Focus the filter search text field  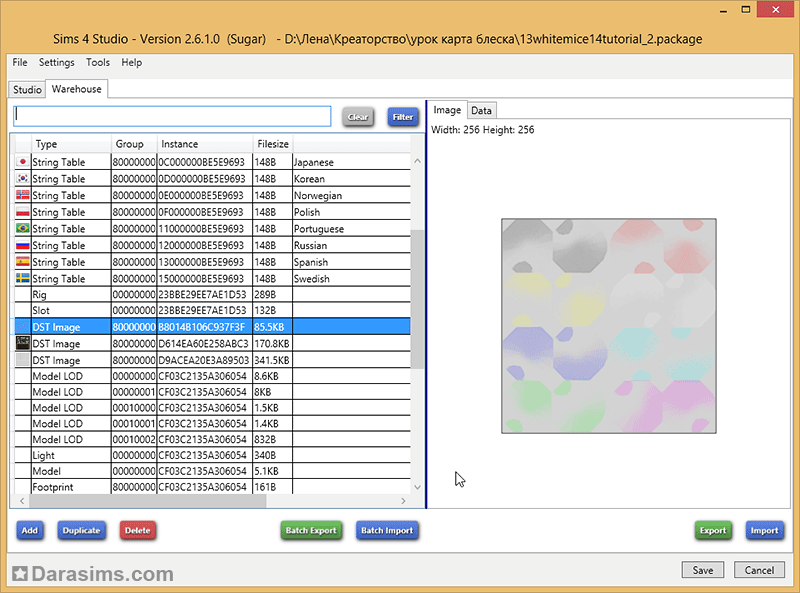pos(172,116)
